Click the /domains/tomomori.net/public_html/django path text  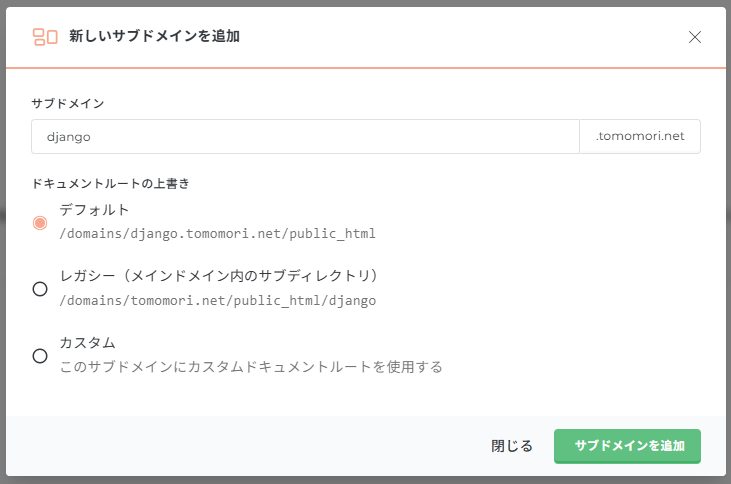click(x=217, y=300)
